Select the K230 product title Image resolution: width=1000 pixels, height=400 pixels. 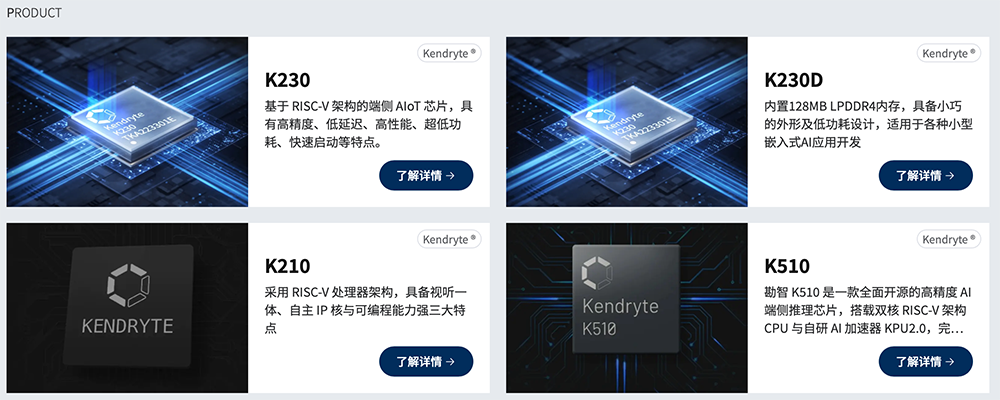(x=287, y=80)
